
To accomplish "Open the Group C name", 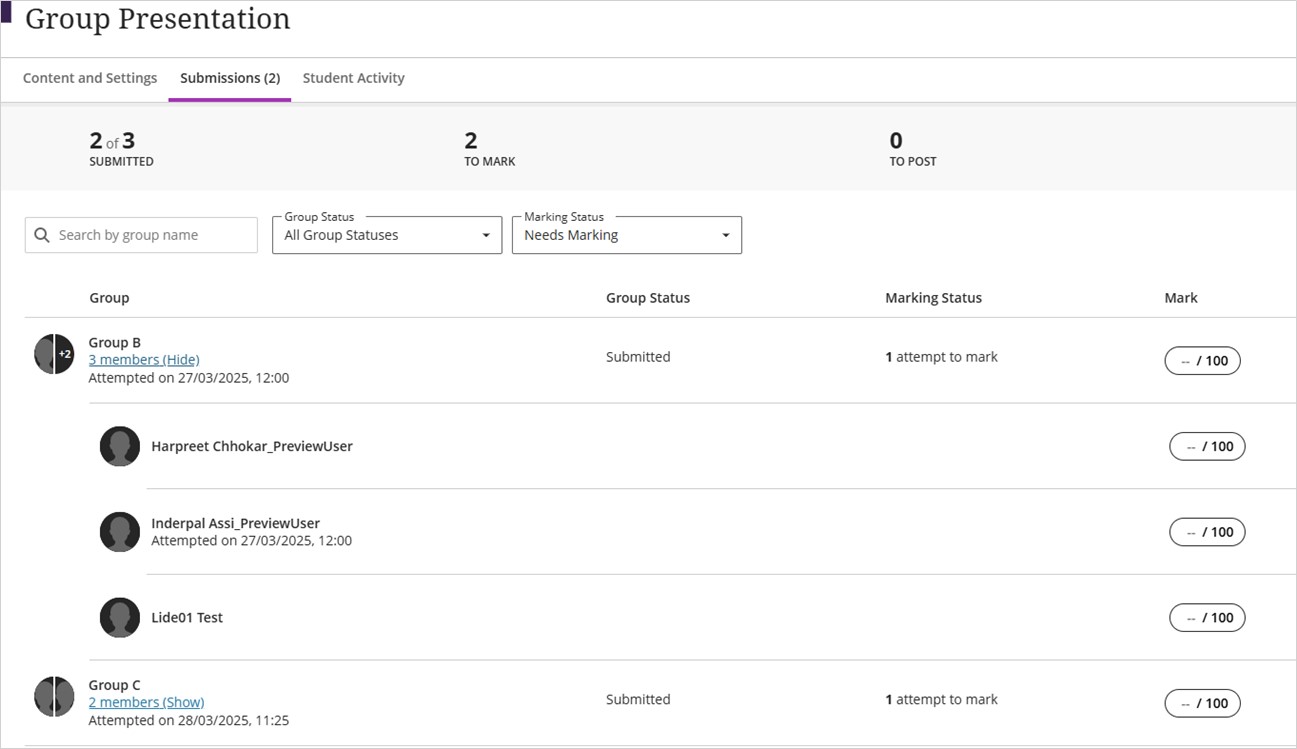I will tap(115, 685).
